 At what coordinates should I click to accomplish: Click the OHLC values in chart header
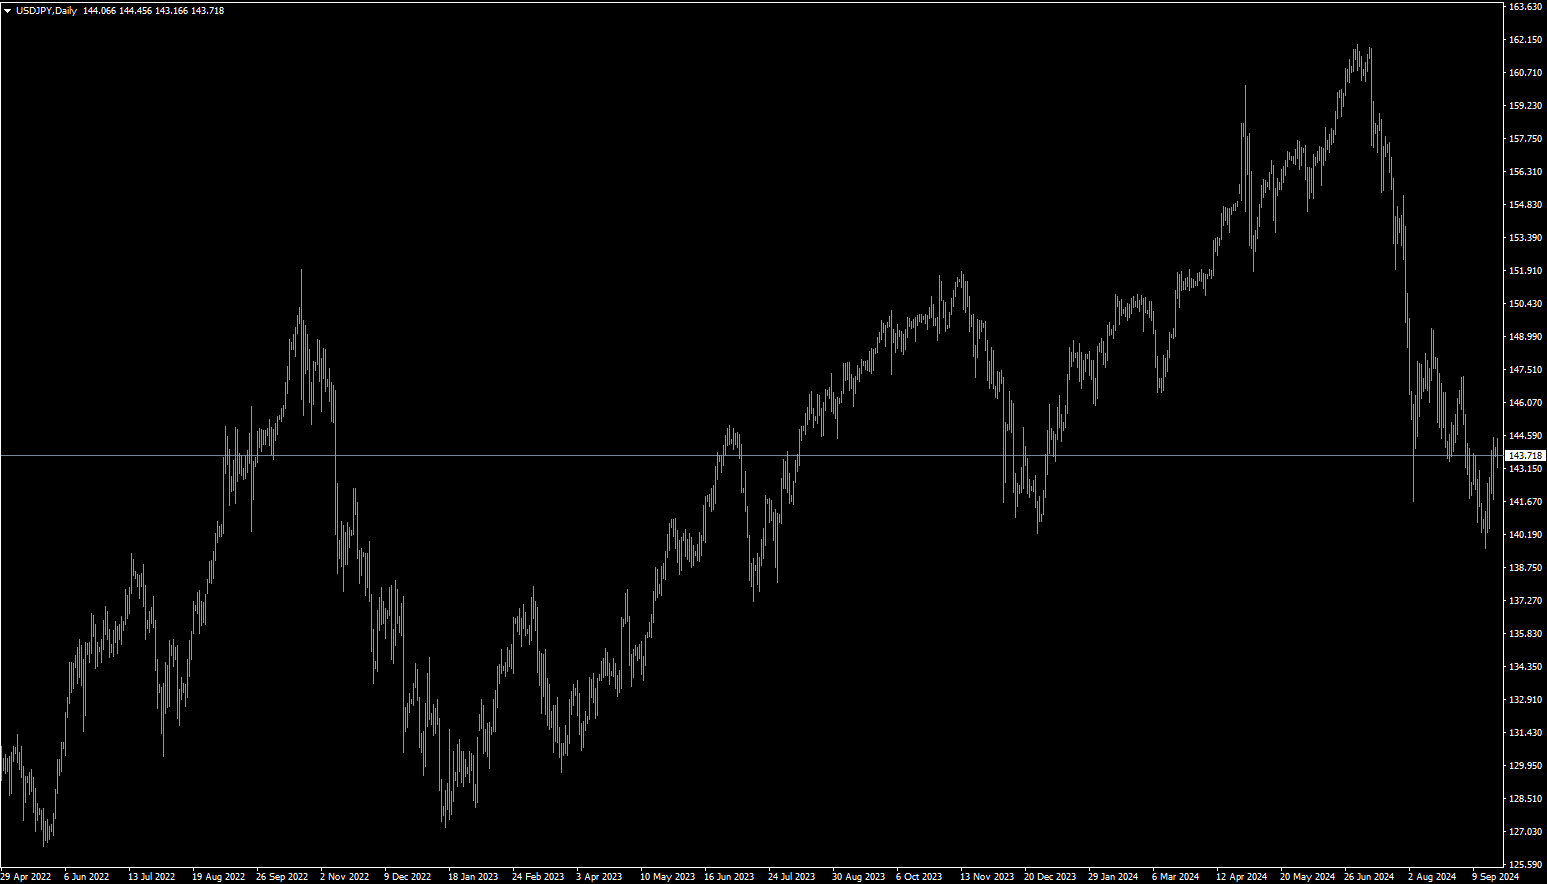pyautogui.click(x=153, y=11)
